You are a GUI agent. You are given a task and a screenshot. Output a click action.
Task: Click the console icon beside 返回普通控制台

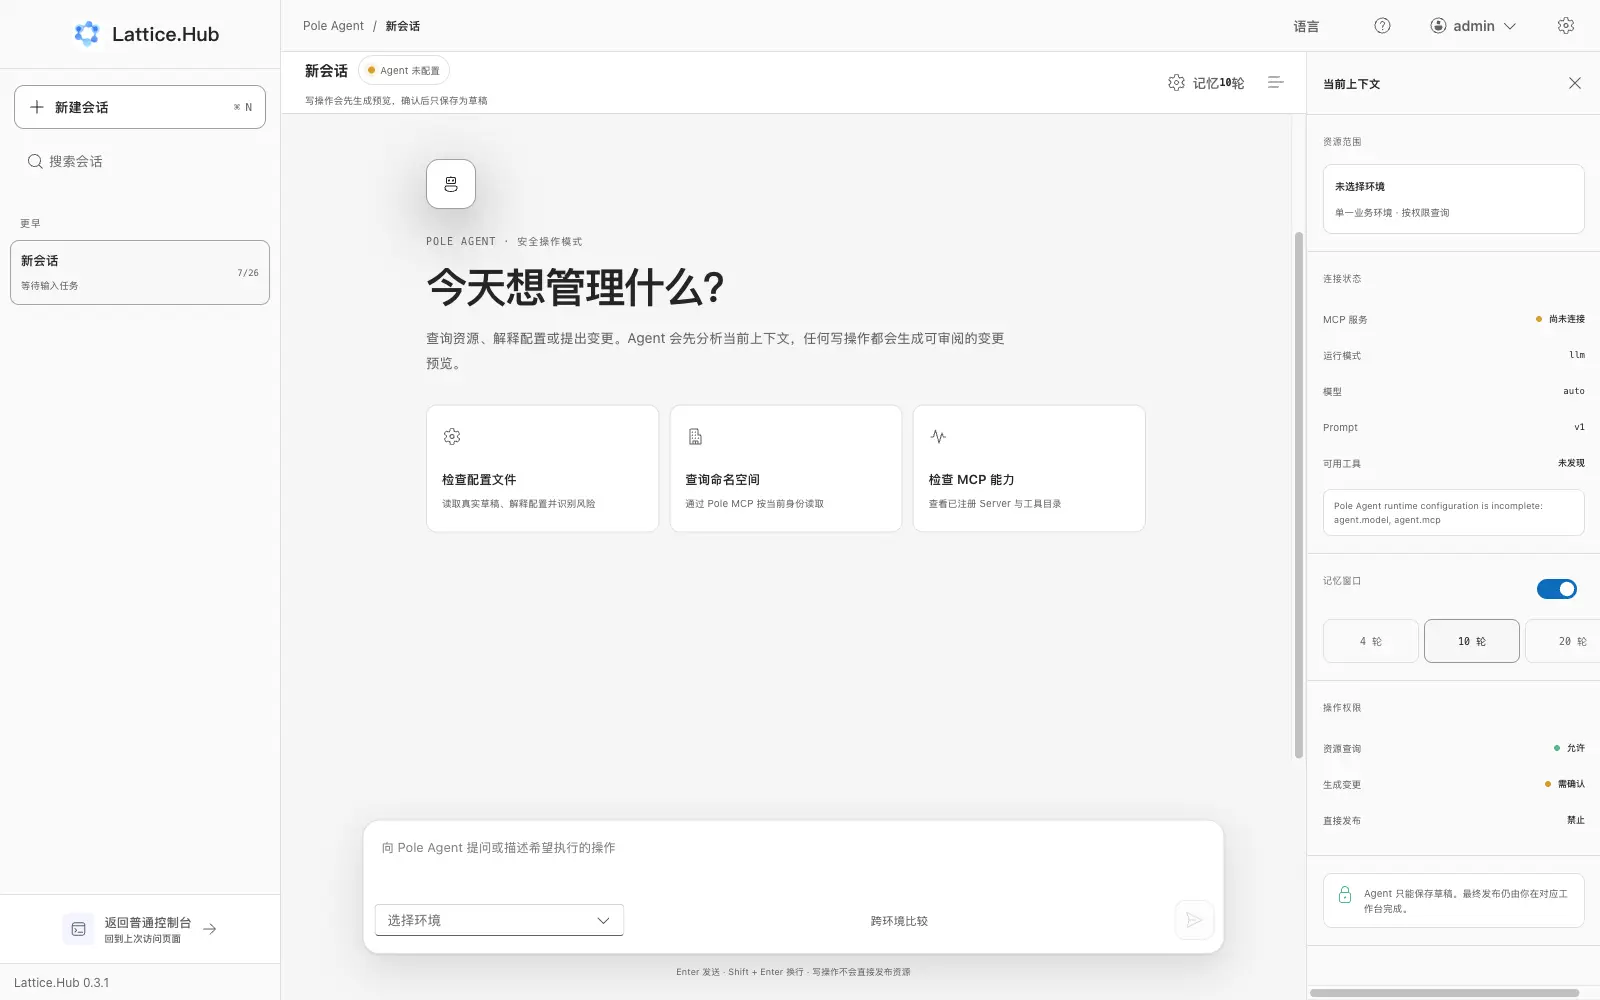coord(78,929)
